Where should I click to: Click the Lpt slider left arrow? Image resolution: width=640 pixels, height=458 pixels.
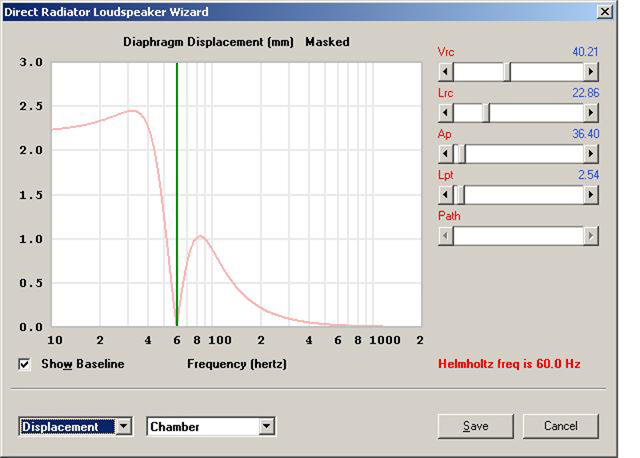point(446,195)
